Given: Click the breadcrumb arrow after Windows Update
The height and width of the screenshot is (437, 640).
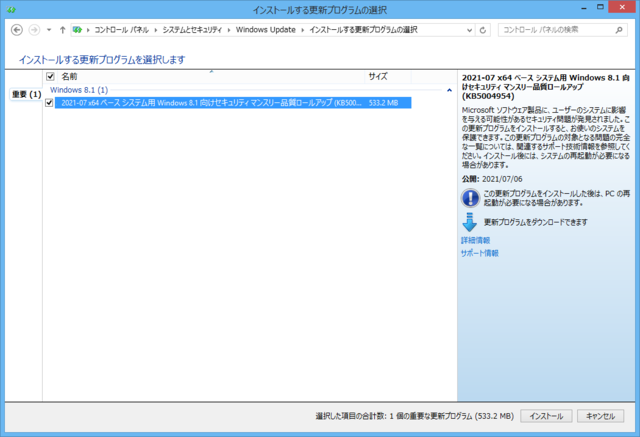Looking at the screenshot, I should [302, 30].
